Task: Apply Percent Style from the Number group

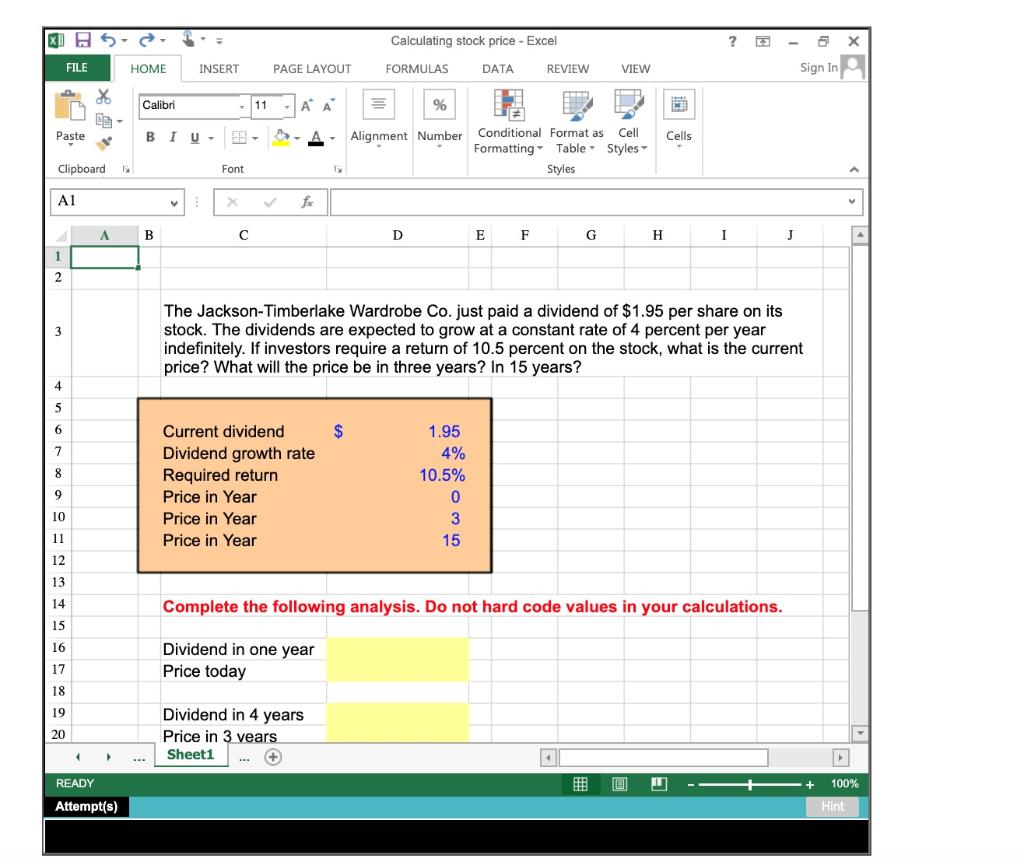Action: 441,103
